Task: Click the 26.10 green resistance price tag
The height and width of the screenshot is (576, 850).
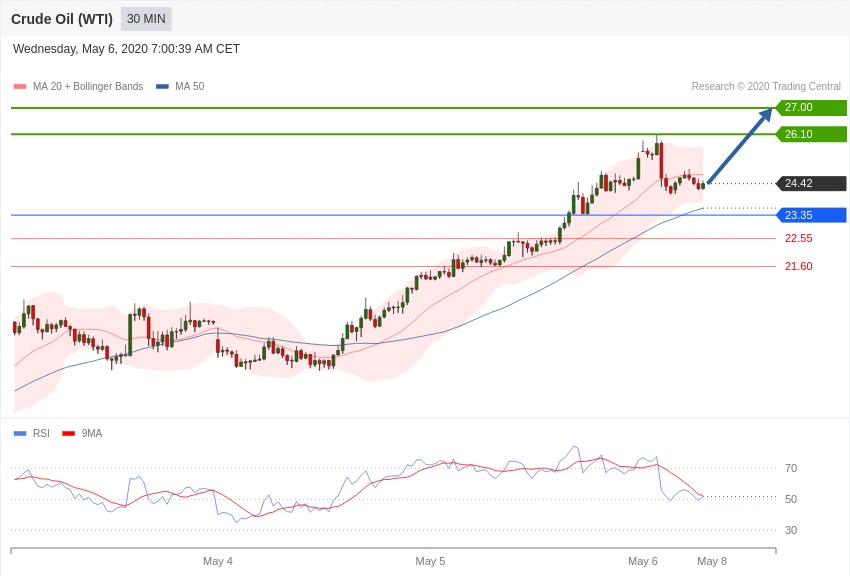Action: point(811,134)
